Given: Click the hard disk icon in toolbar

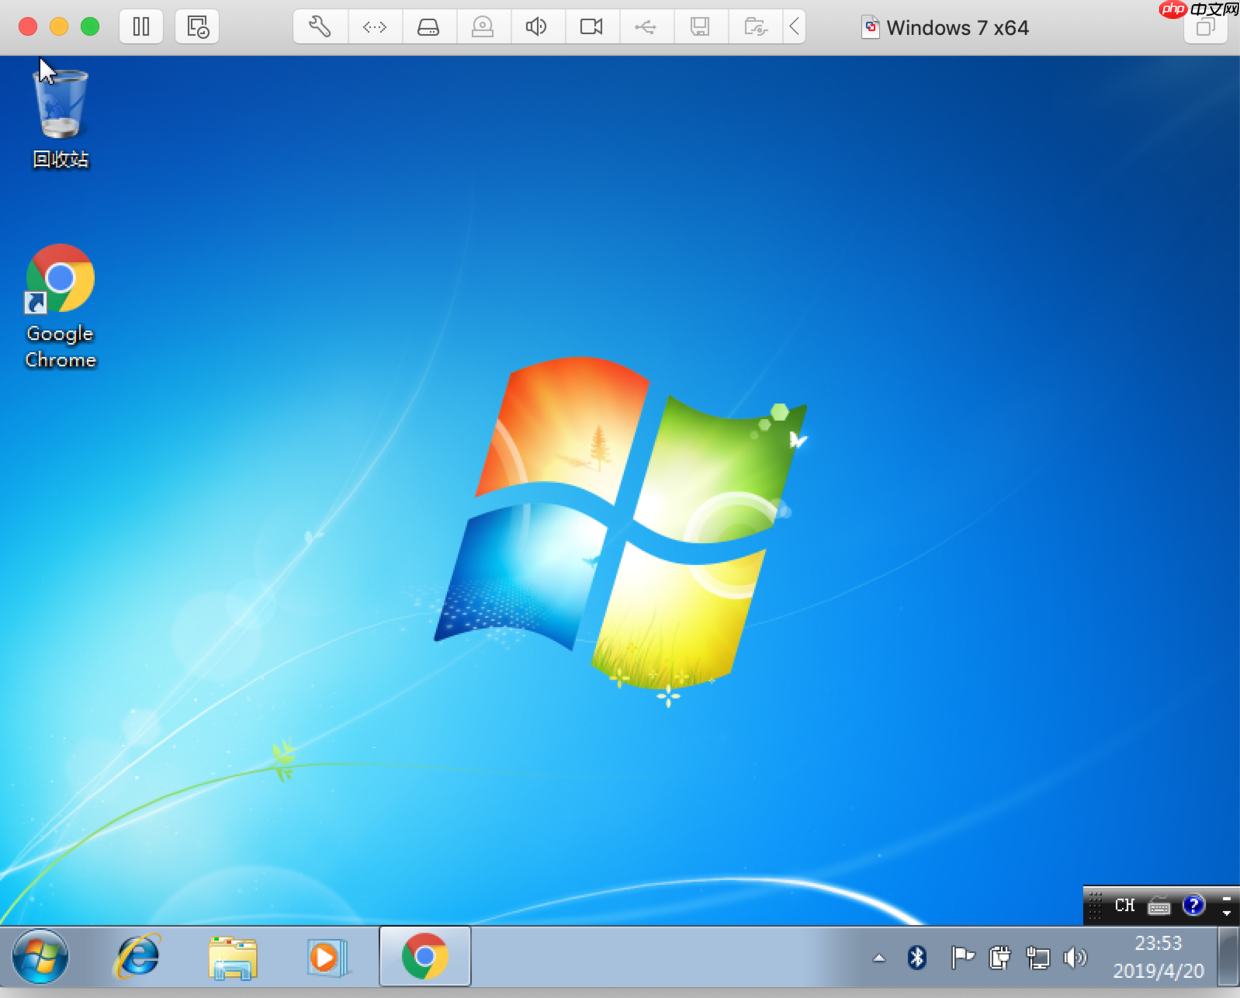Looking at the screenshot, I should pos(429,27).
